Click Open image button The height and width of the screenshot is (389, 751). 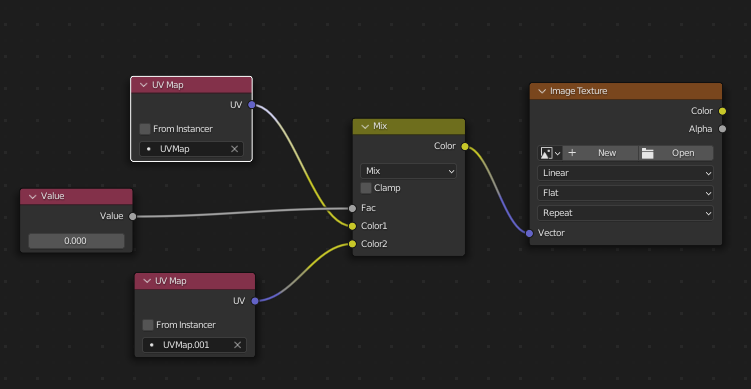676,153
